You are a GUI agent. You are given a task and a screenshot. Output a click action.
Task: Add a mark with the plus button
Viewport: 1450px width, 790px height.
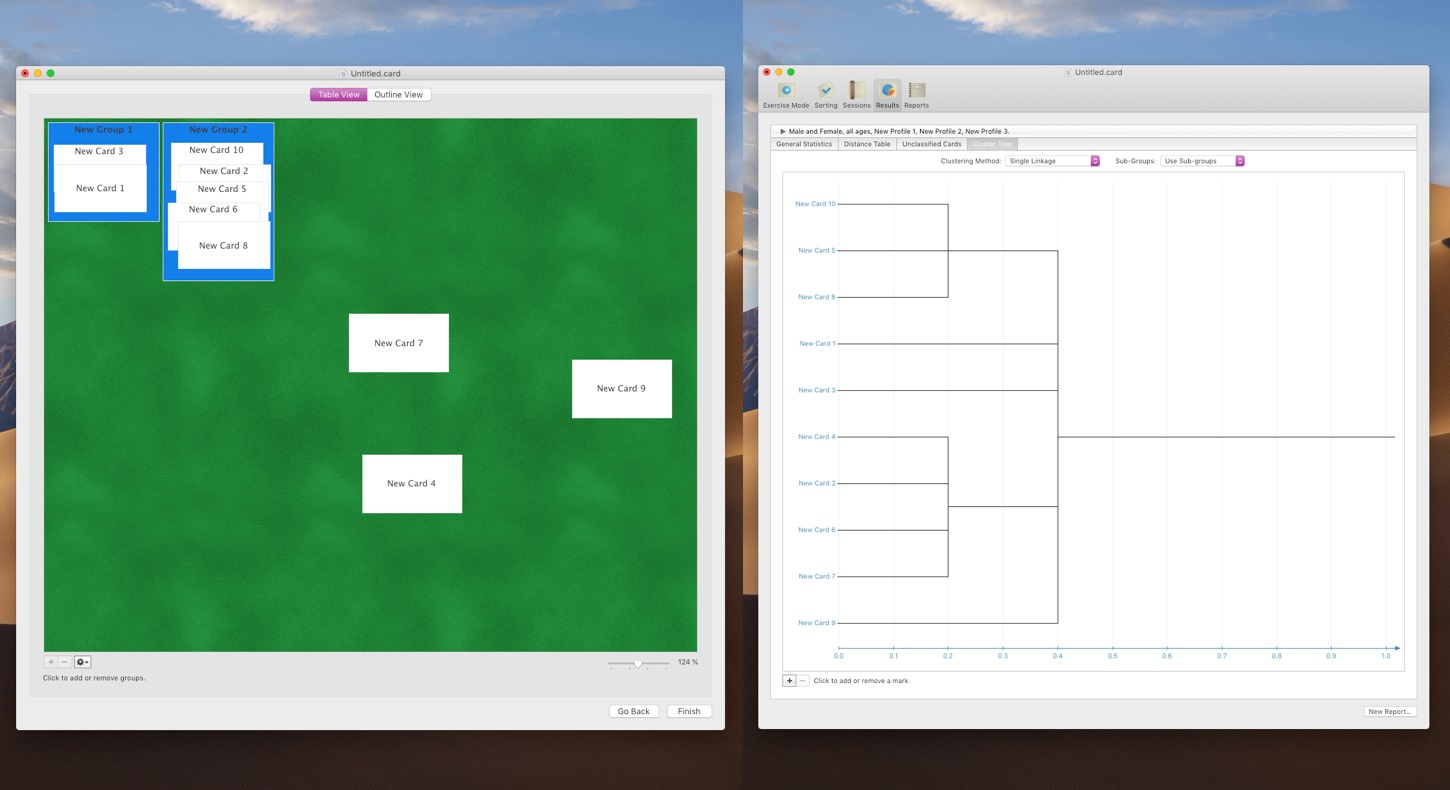[789, 681]
